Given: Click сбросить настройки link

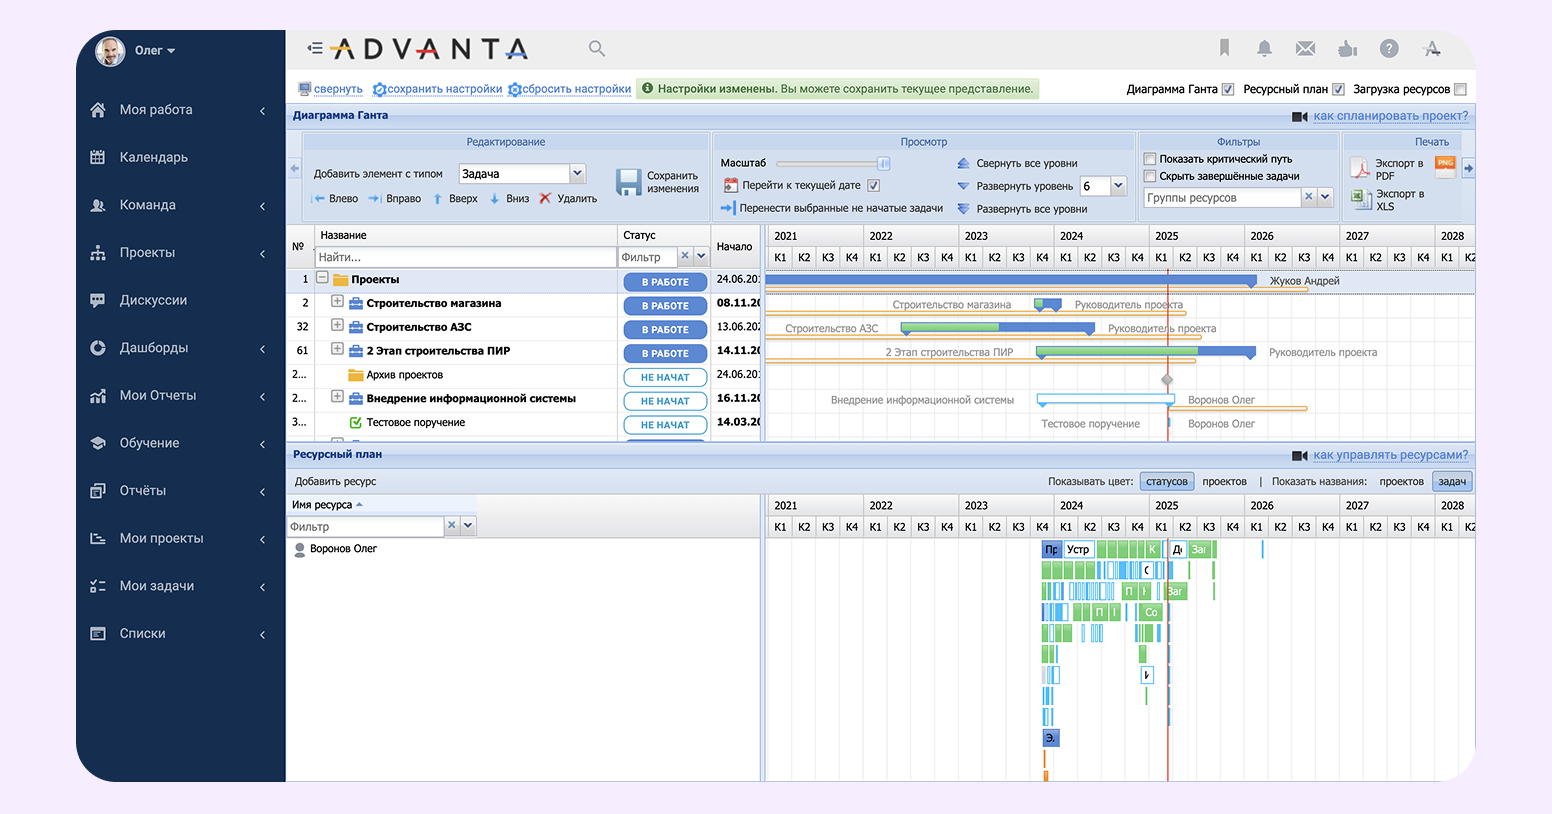Looking at the screenshot, I should [x=576, y=89].
